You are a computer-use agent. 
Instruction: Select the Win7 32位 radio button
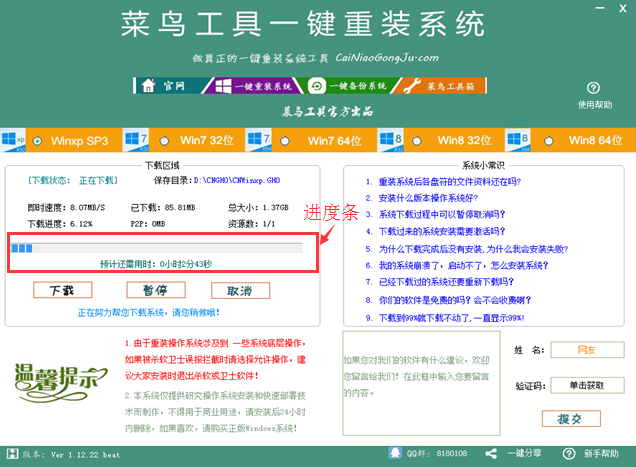pos(164,141)
